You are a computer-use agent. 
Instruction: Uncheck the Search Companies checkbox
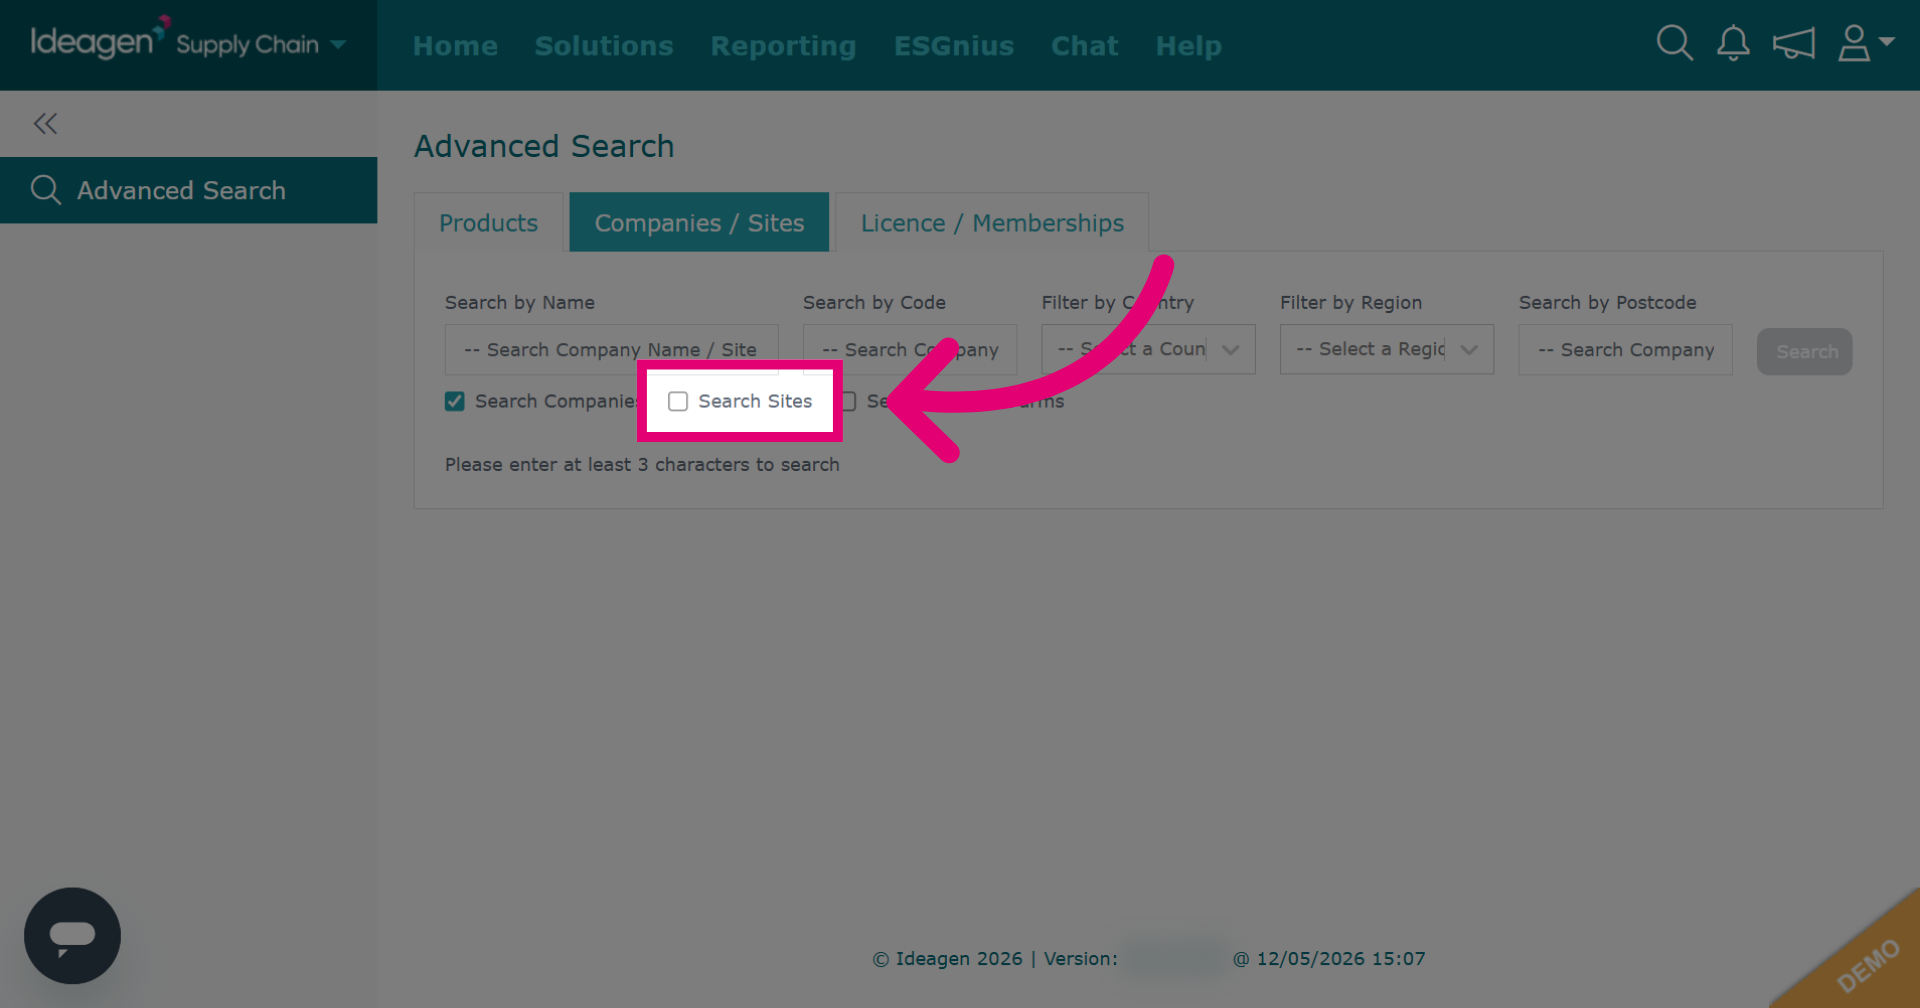455,401
